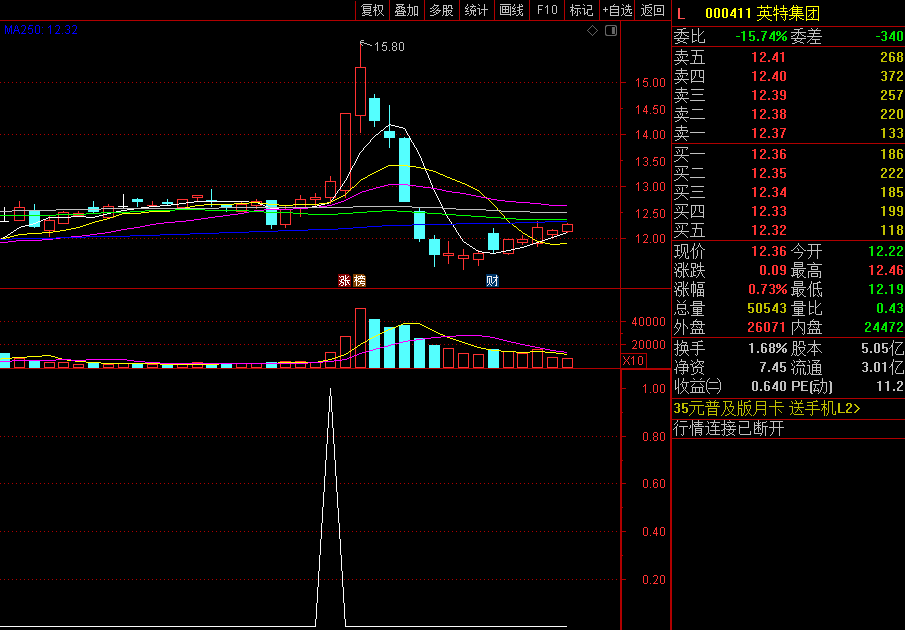Click 最高 value 12.46
Viewport: 905px width, 630px height.
(x=886, y=270)
